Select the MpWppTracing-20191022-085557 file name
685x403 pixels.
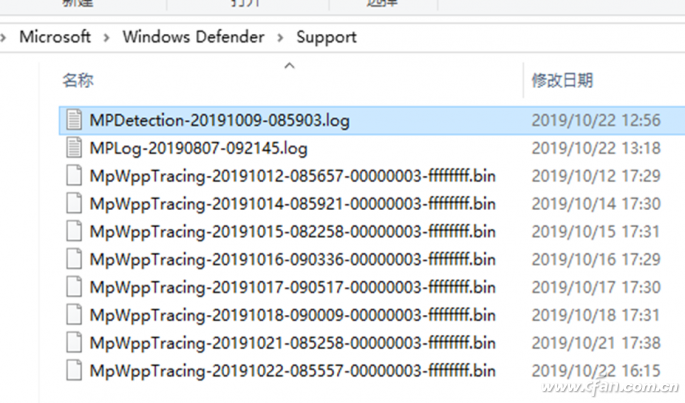(292, 370)
